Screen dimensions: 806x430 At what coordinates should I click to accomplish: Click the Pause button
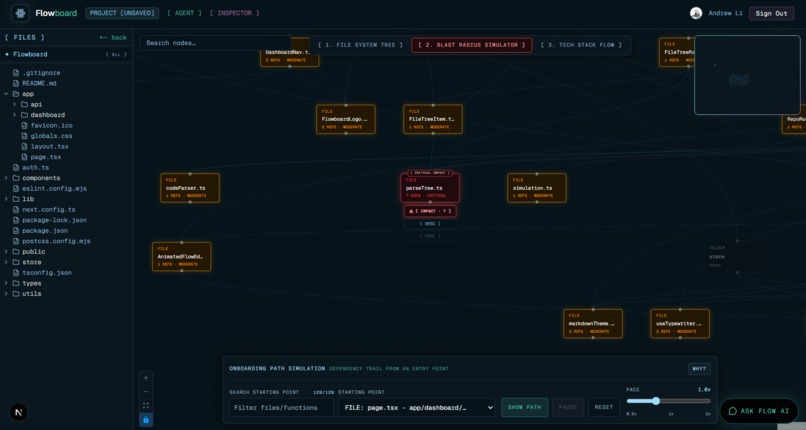click(x=568, y=407)
